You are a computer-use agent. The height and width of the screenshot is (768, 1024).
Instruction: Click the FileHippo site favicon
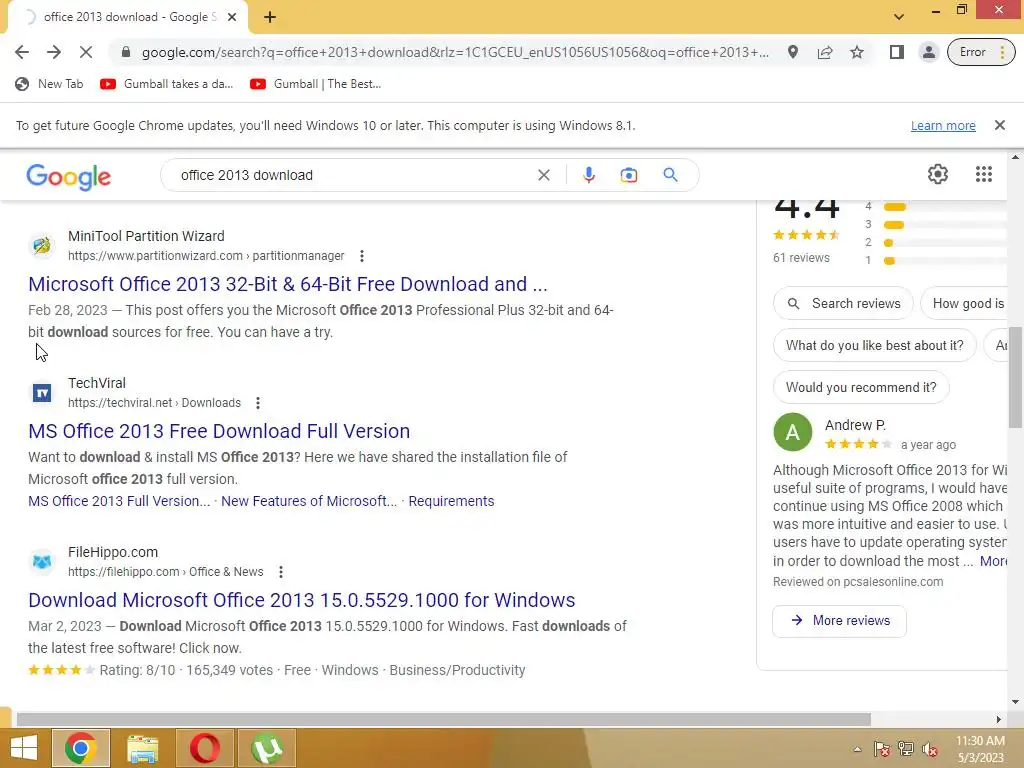pos(42,562)
